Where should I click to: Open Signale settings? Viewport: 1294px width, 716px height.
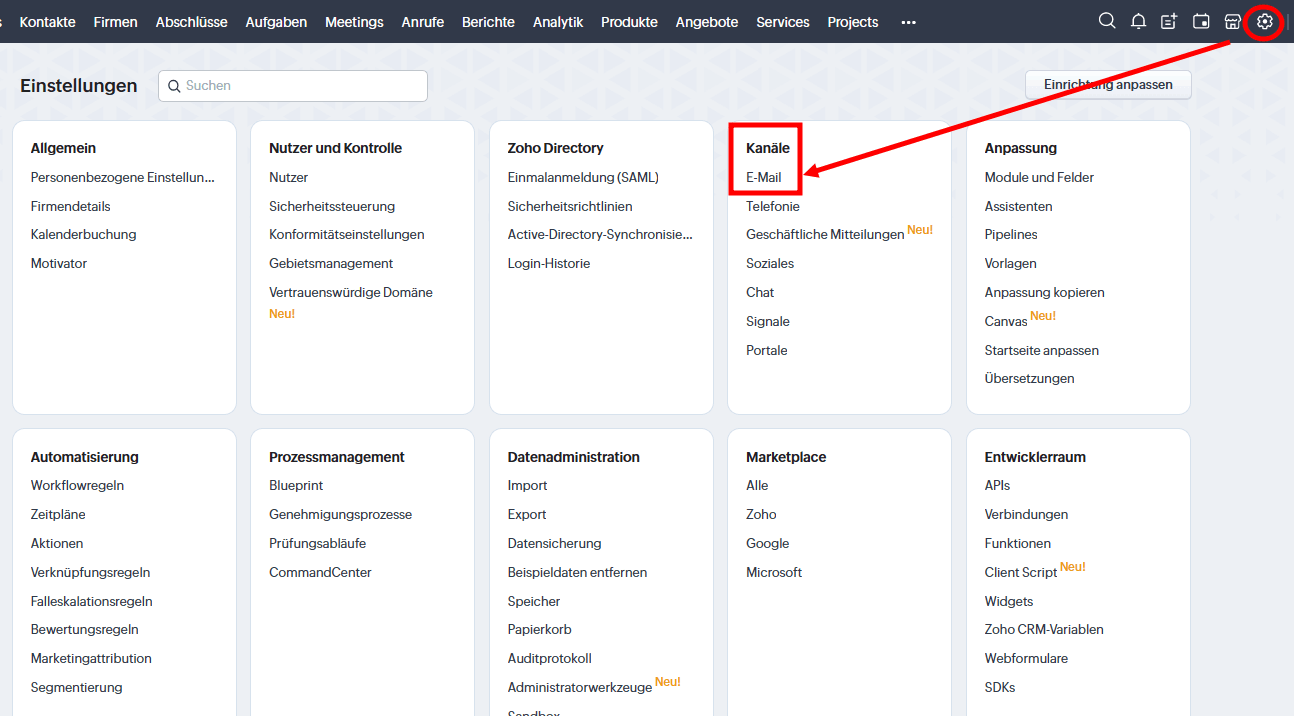coord(768,321)
